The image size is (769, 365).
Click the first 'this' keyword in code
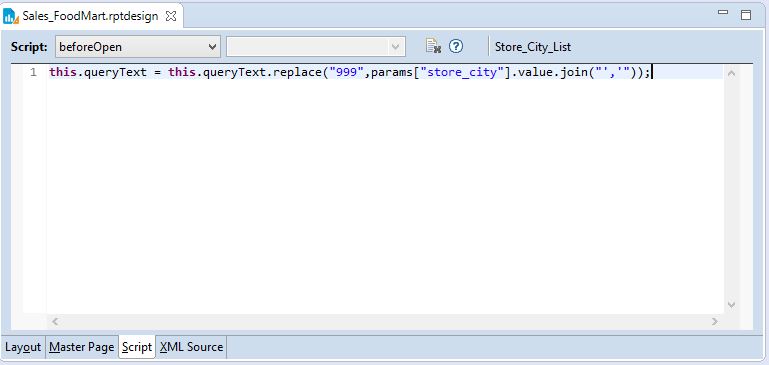pyautogui.click(x=63, y=73)
